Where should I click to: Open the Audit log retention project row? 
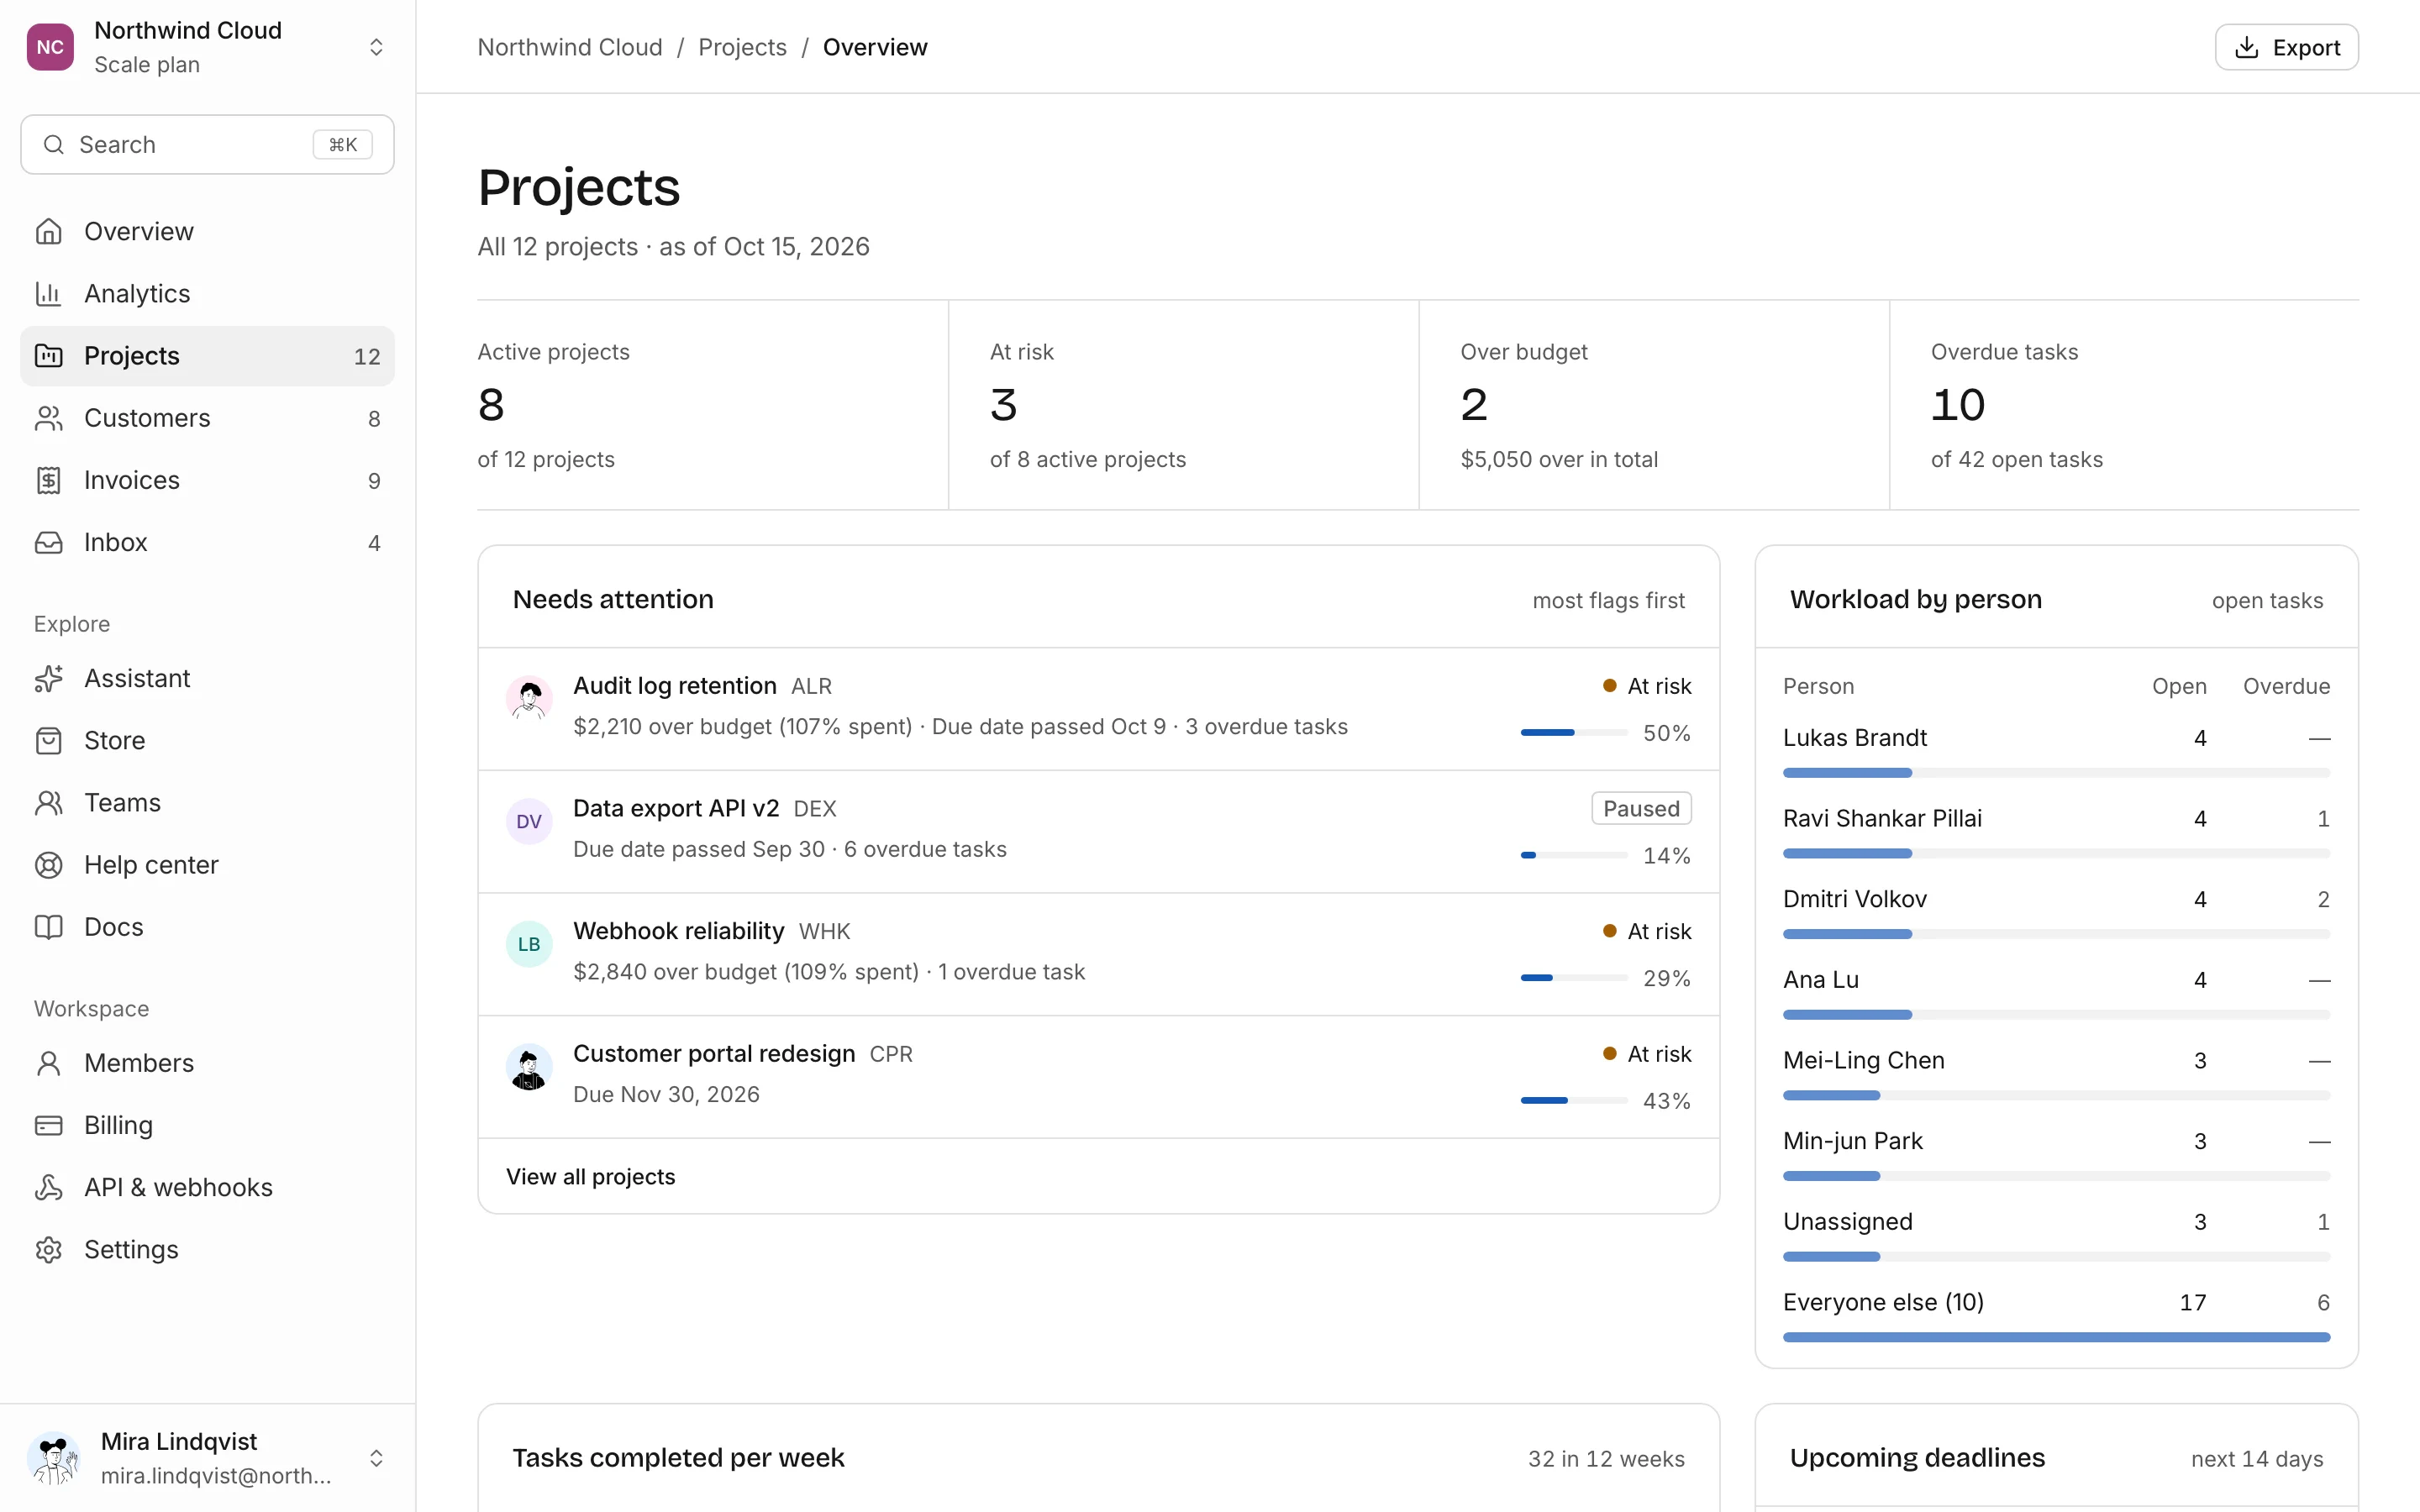[x=1098, y=708]
